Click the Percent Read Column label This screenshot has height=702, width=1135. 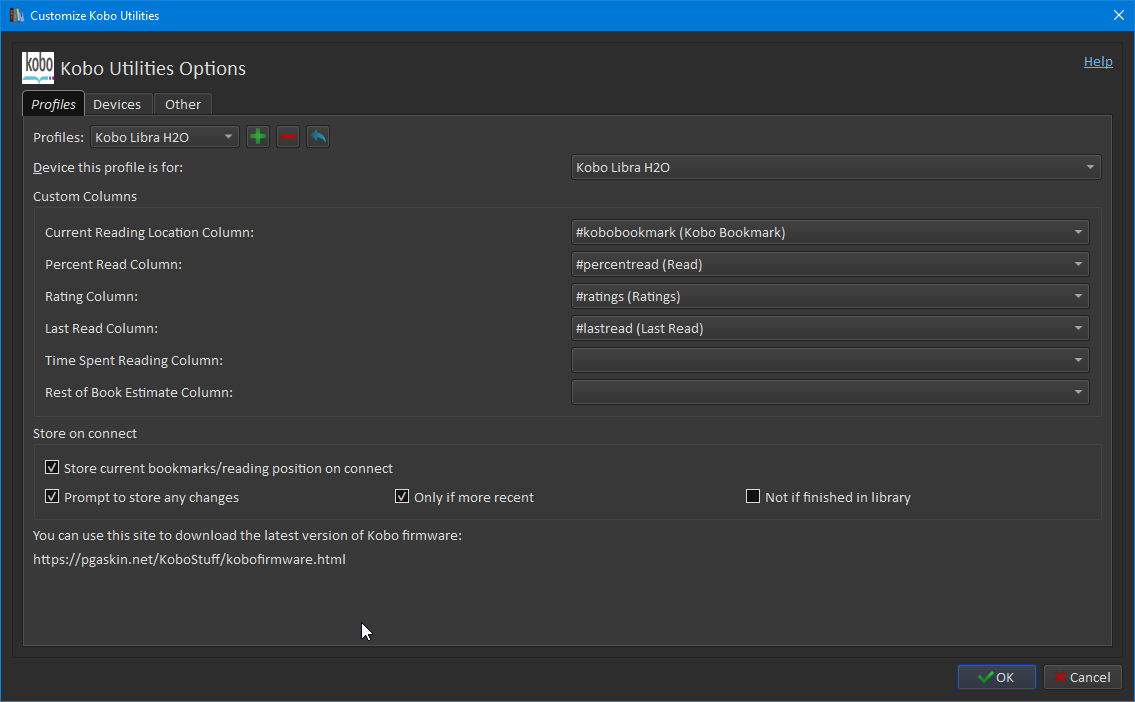coord(114,264)
